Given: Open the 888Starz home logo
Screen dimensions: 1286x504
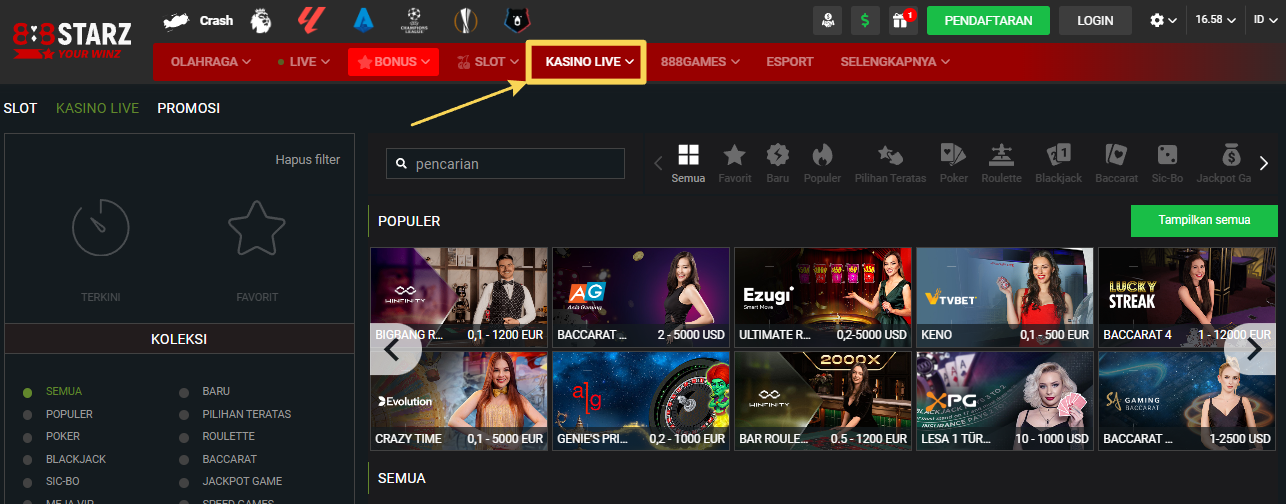Looking at the screenshot, I should pyautogui.click(x=74, y=42).
